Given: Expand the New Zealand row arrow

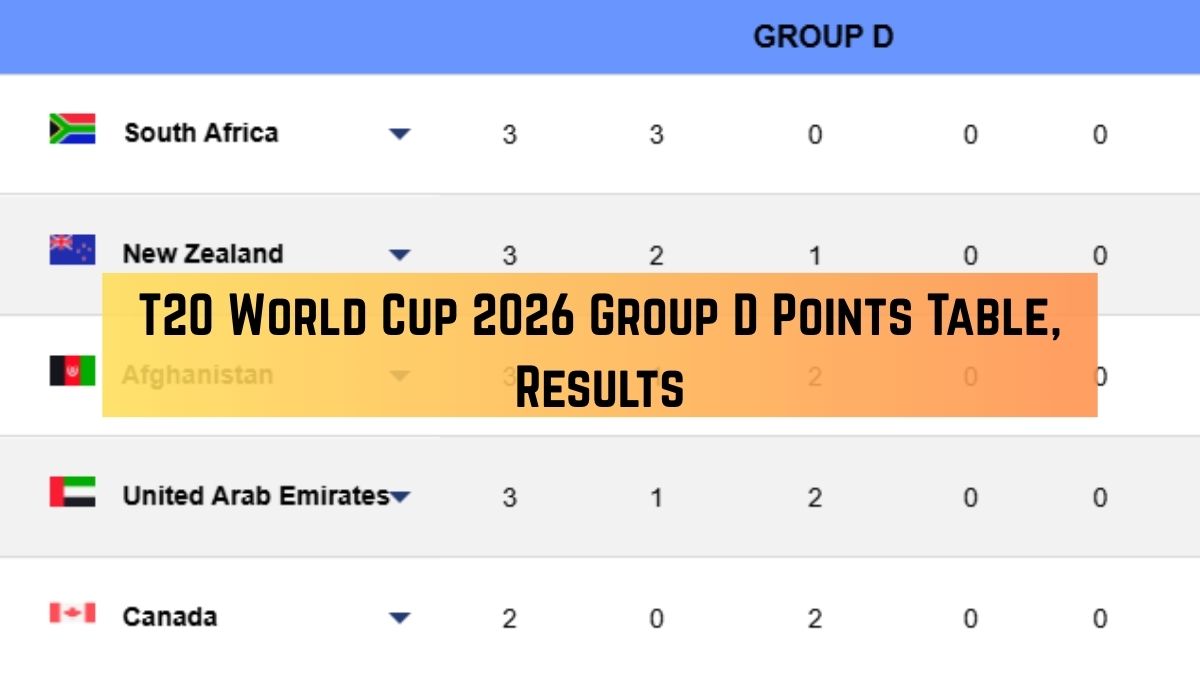Looking at the screenshot, I should pos(400,255).
